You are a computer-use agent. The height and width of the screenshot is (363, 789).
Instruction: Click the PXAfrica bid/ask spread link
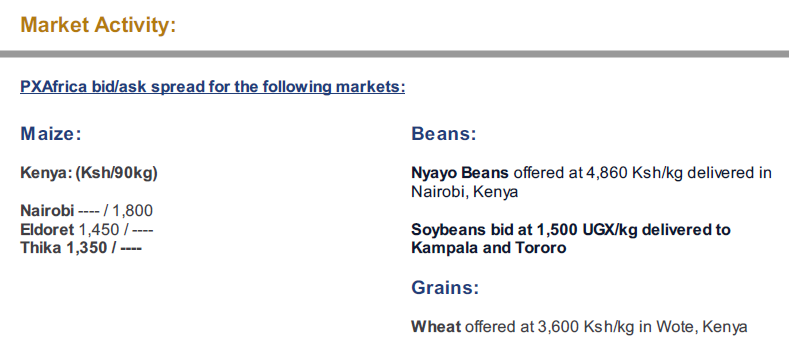pyautogui.click(x=212, y=87)
